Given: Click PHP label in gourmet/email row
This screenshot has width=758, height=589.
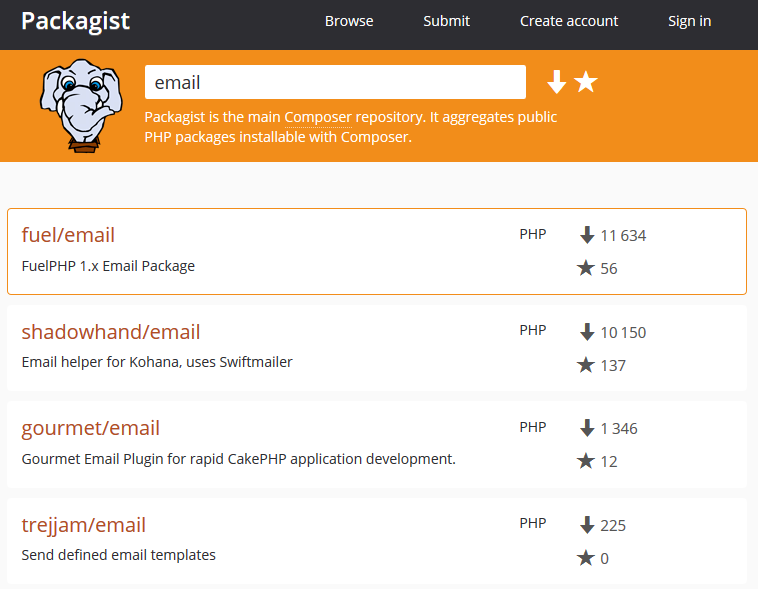Looking at the screenshot, I should (x=533, y=427).
